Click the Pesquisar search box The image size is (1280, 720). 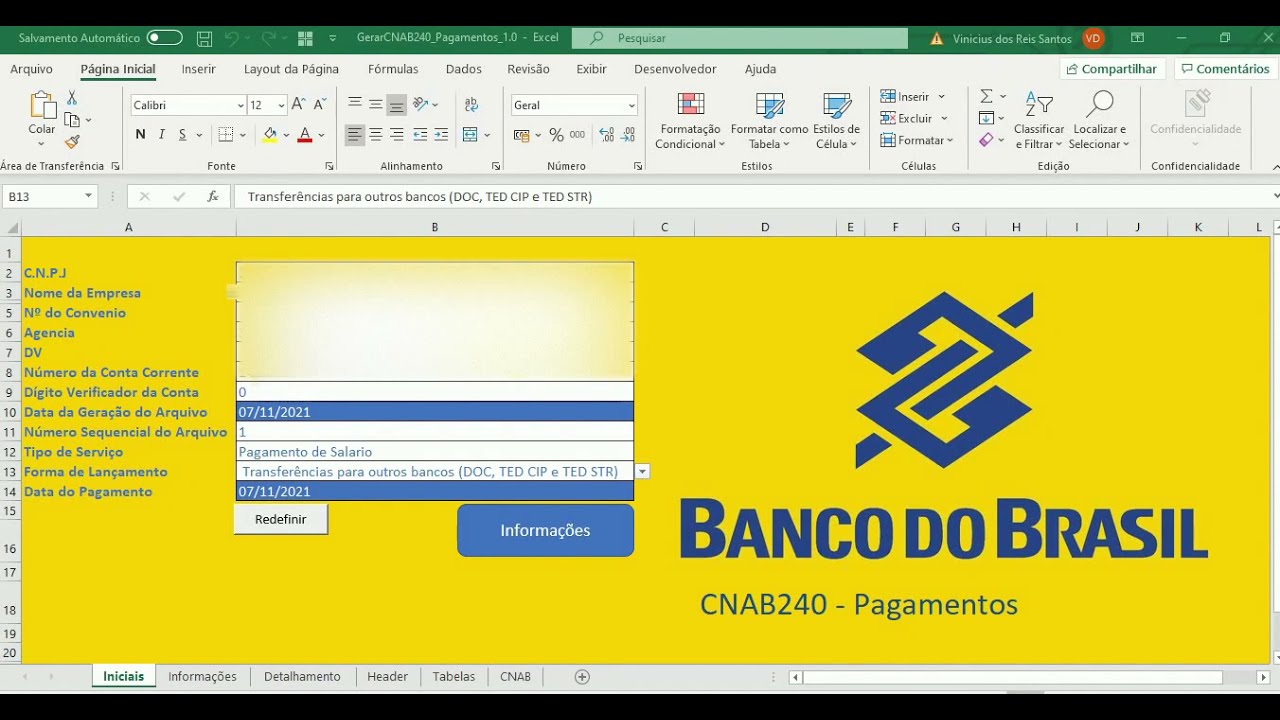pos(740,38)
